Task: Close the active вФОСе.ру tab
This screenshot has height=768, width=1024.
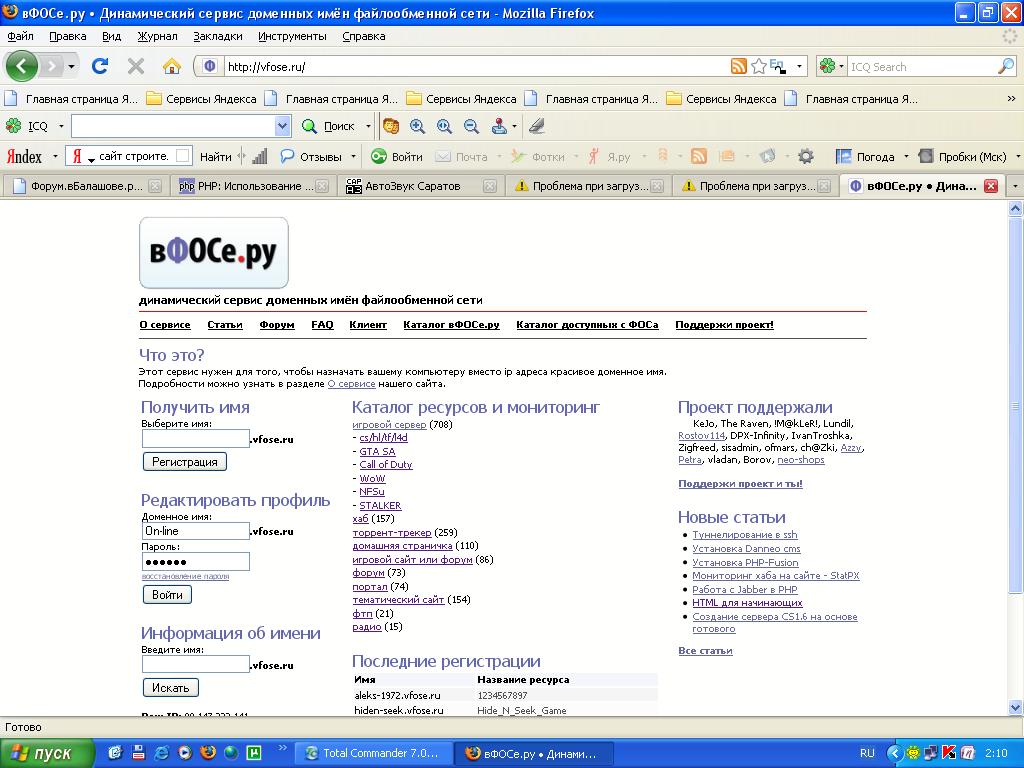Action: click(991, 186)
